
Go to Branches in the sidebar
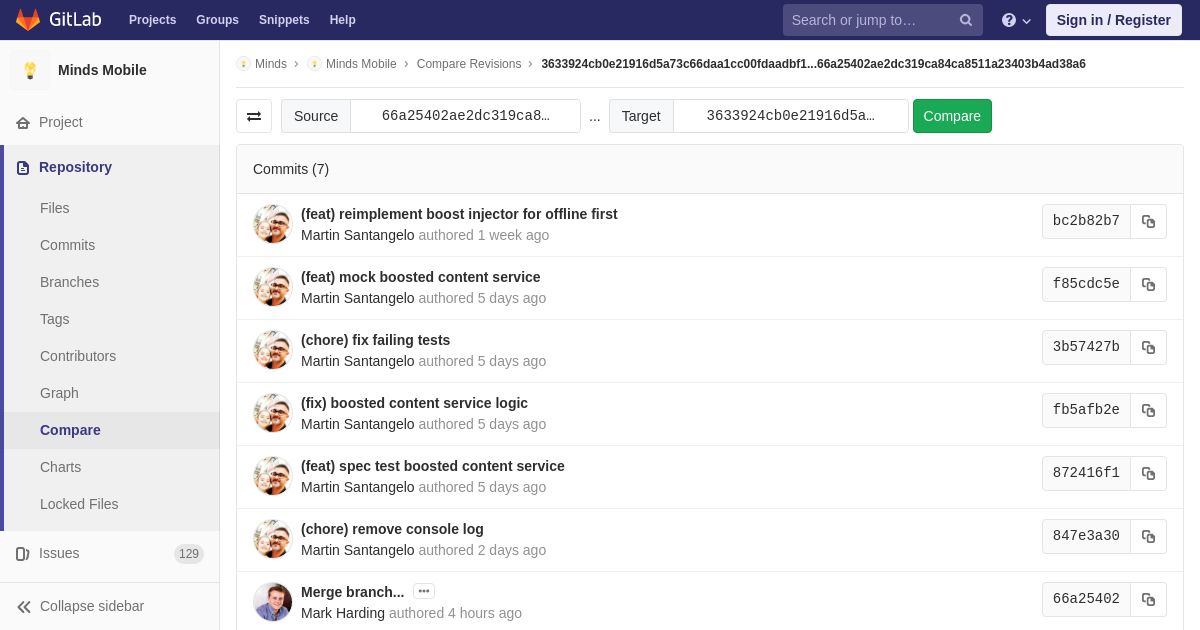point(69,282)
